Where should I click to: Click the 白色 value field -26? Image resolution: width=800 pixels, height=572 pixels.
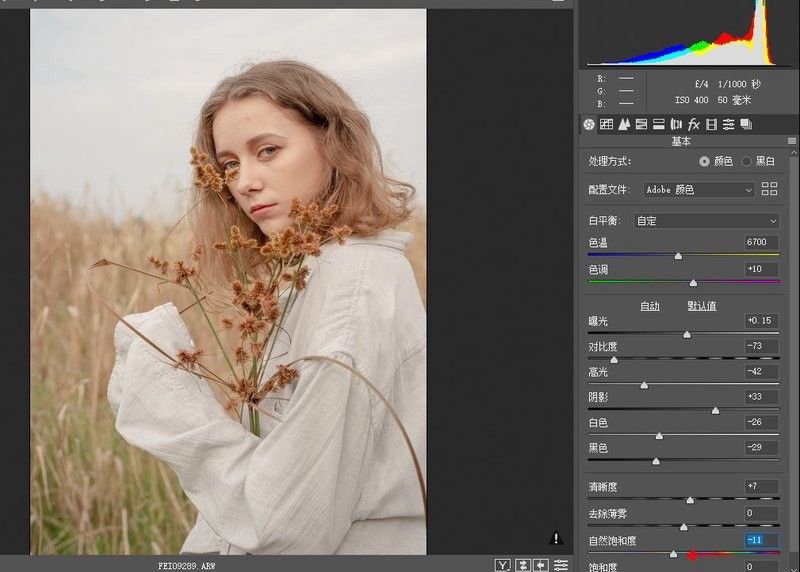tap(761, 422)
